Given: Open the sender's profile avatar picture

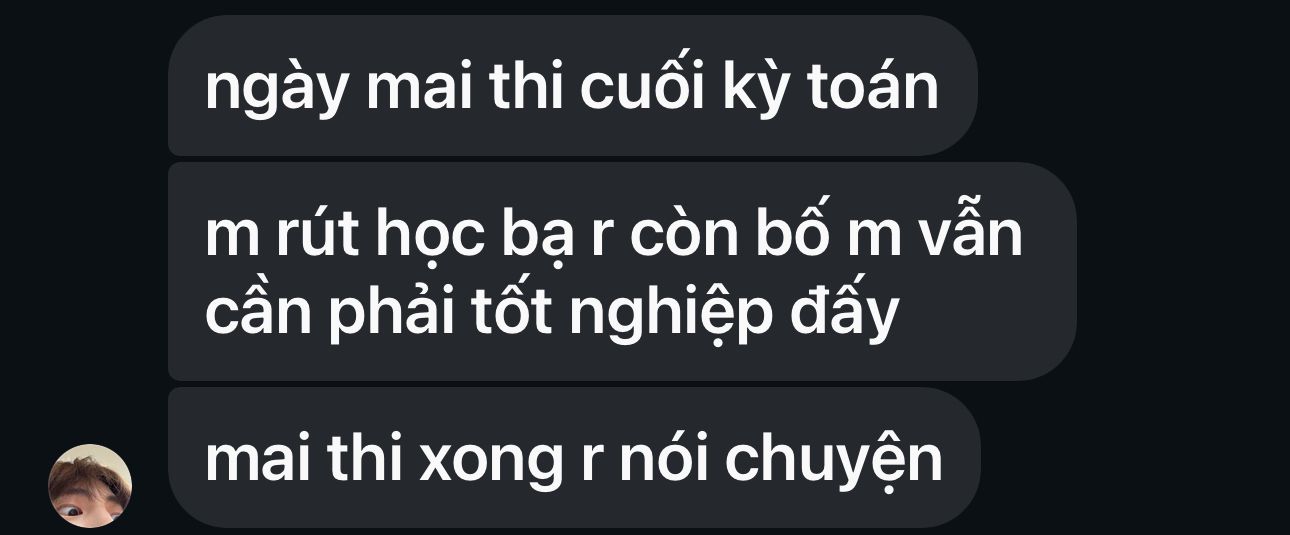Looking at the screenshot, I should click(90, 486).
